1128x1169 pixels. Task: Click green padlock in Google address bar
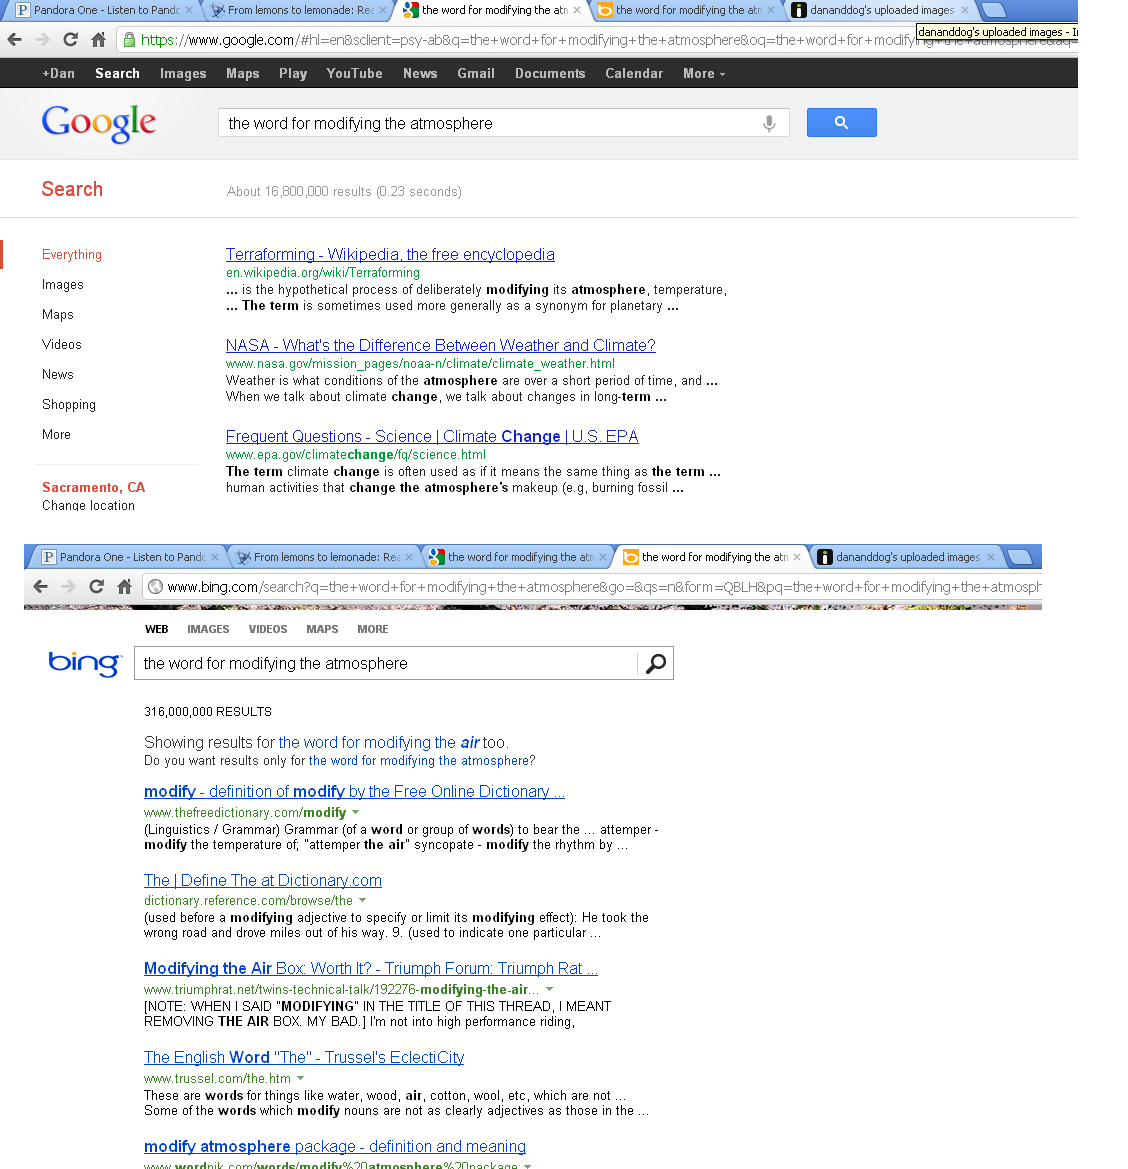point(130,40)
